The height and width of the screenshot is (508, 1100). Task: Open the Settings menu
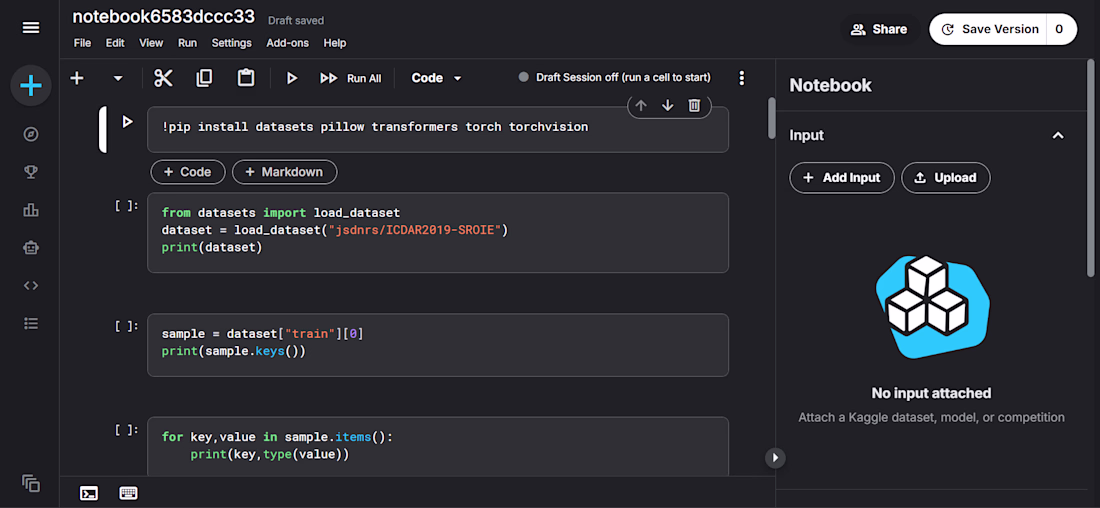point(232,43)
